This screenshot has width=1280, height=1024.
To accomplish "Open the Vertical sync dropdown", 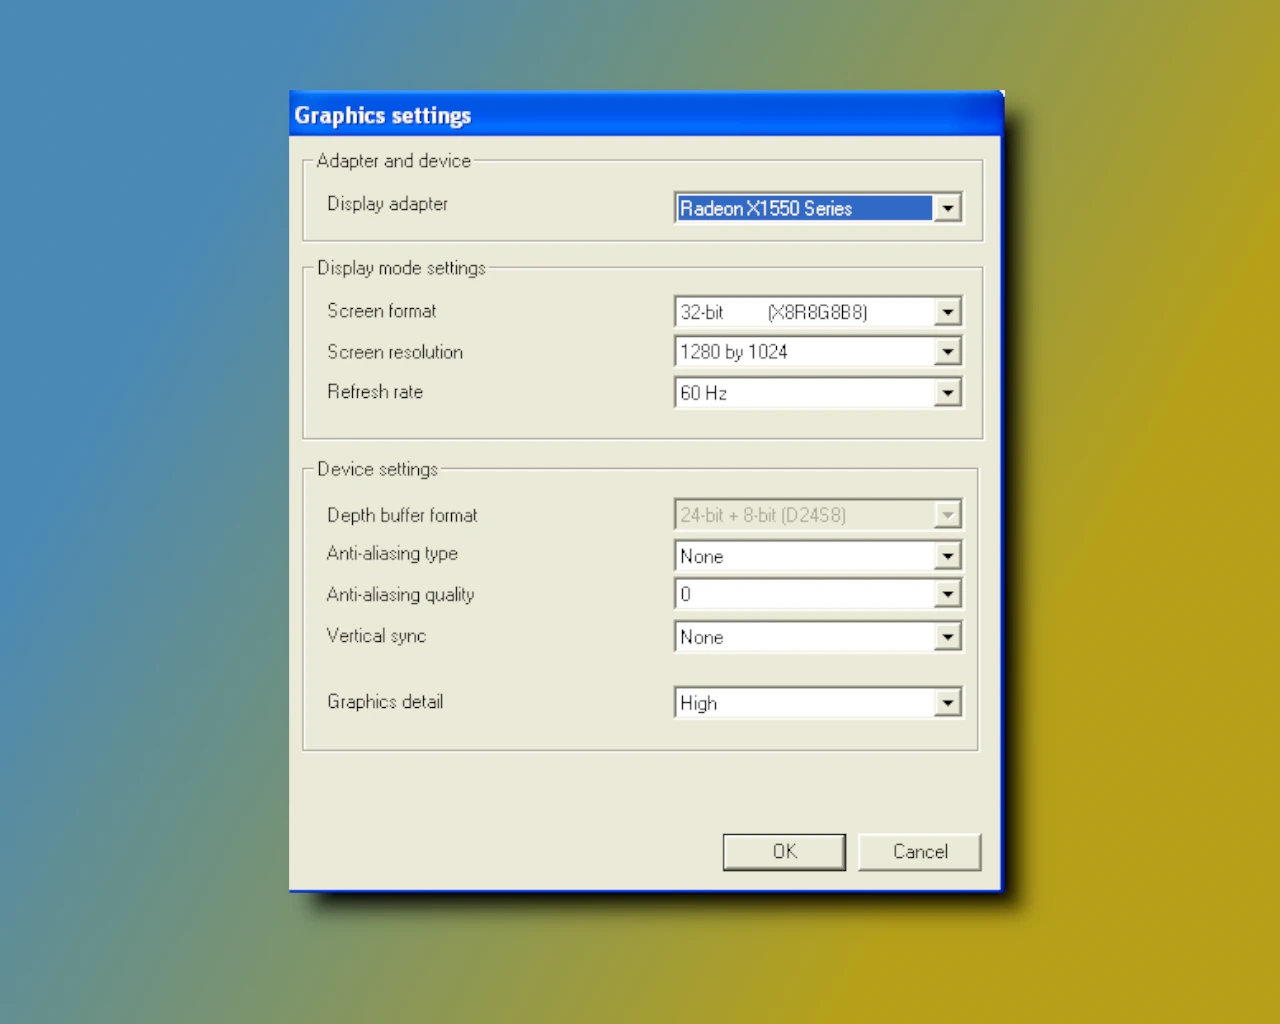I will [x=818, y=637].
